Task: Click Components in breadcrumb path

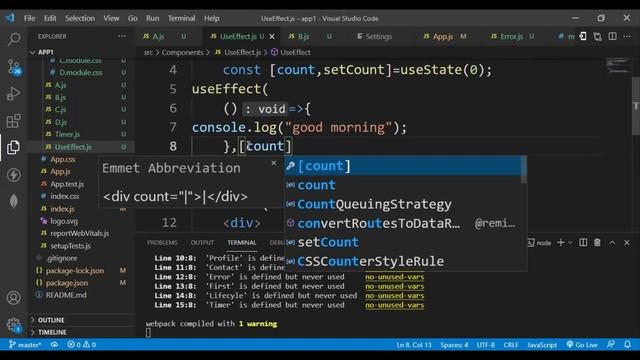Action: [x=182, y=52]
